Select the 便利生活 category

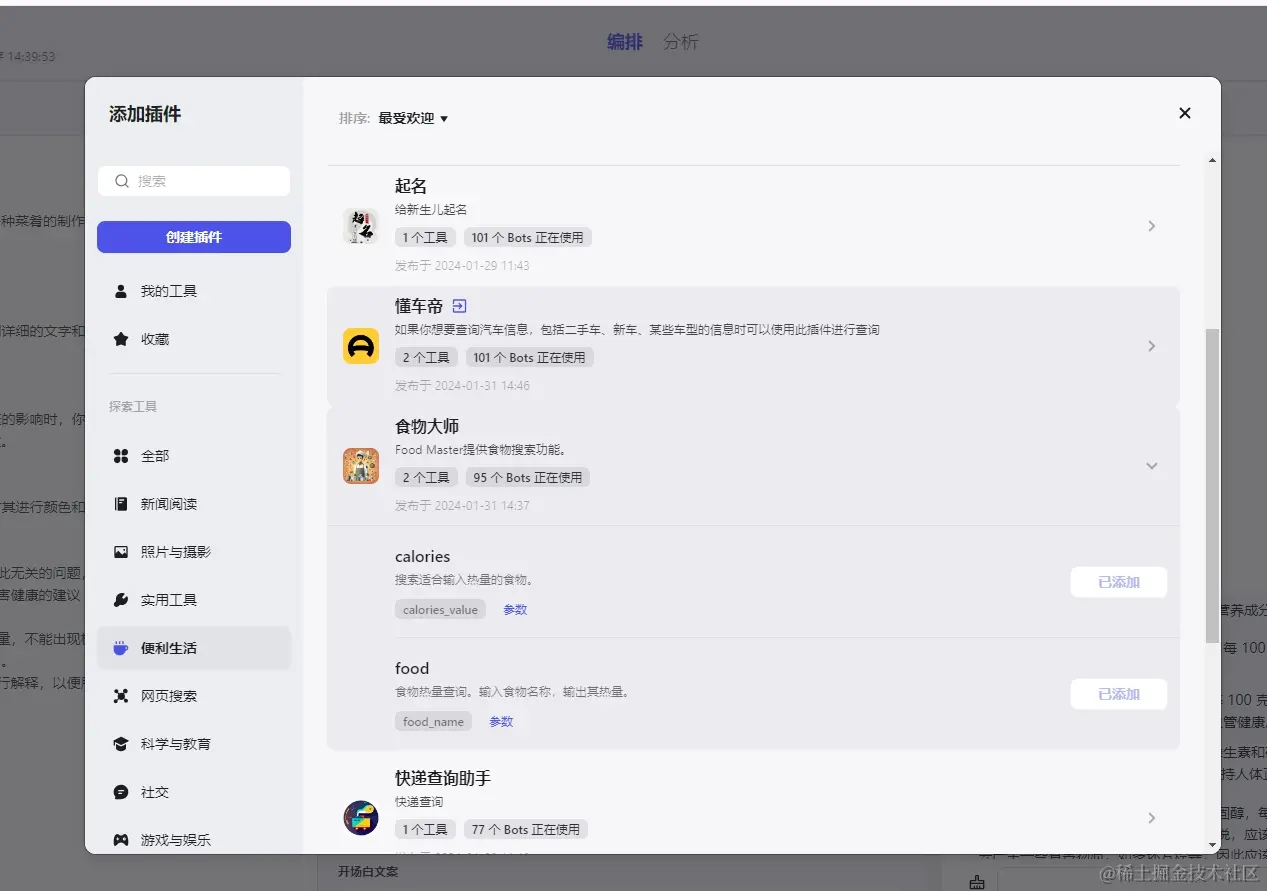(194, 648)
